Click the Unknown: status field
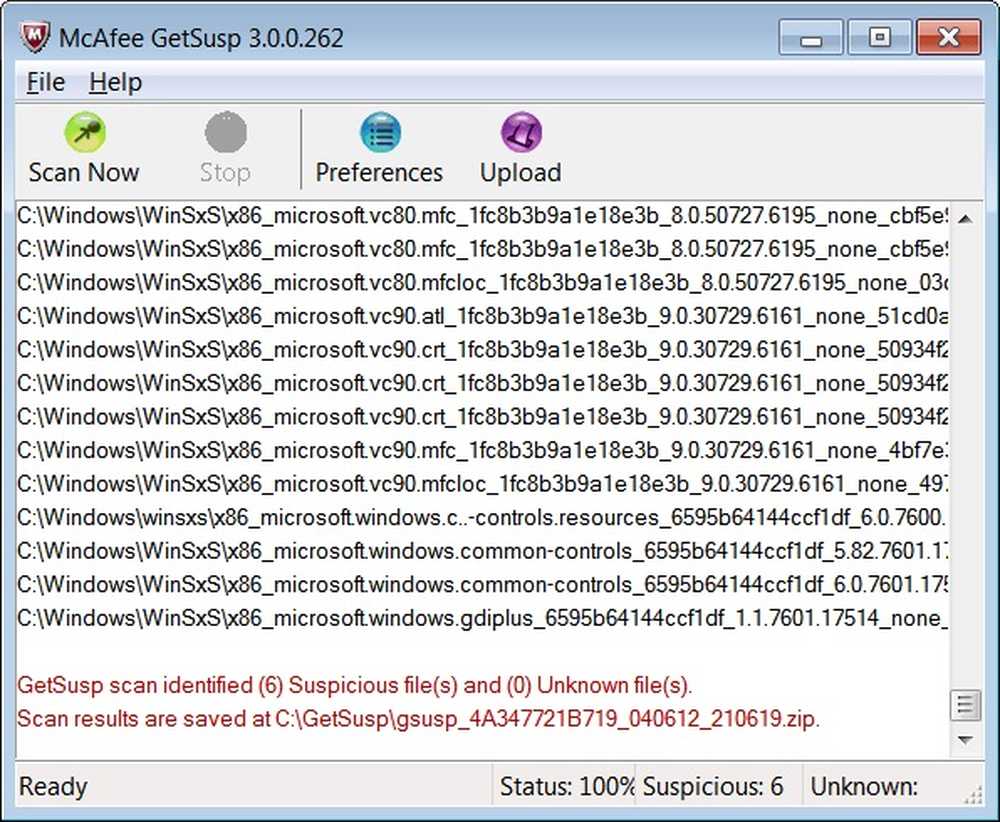Viewport: 1000px width, 822px height. [x=864, y=787]
